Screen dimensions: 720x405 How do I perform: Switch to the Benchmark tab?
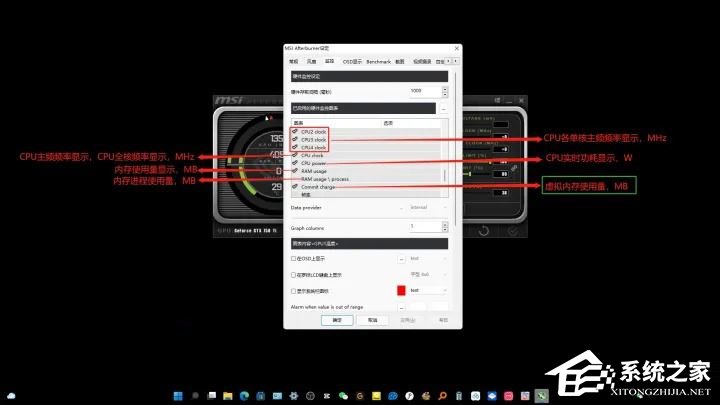tap(378, 62)
